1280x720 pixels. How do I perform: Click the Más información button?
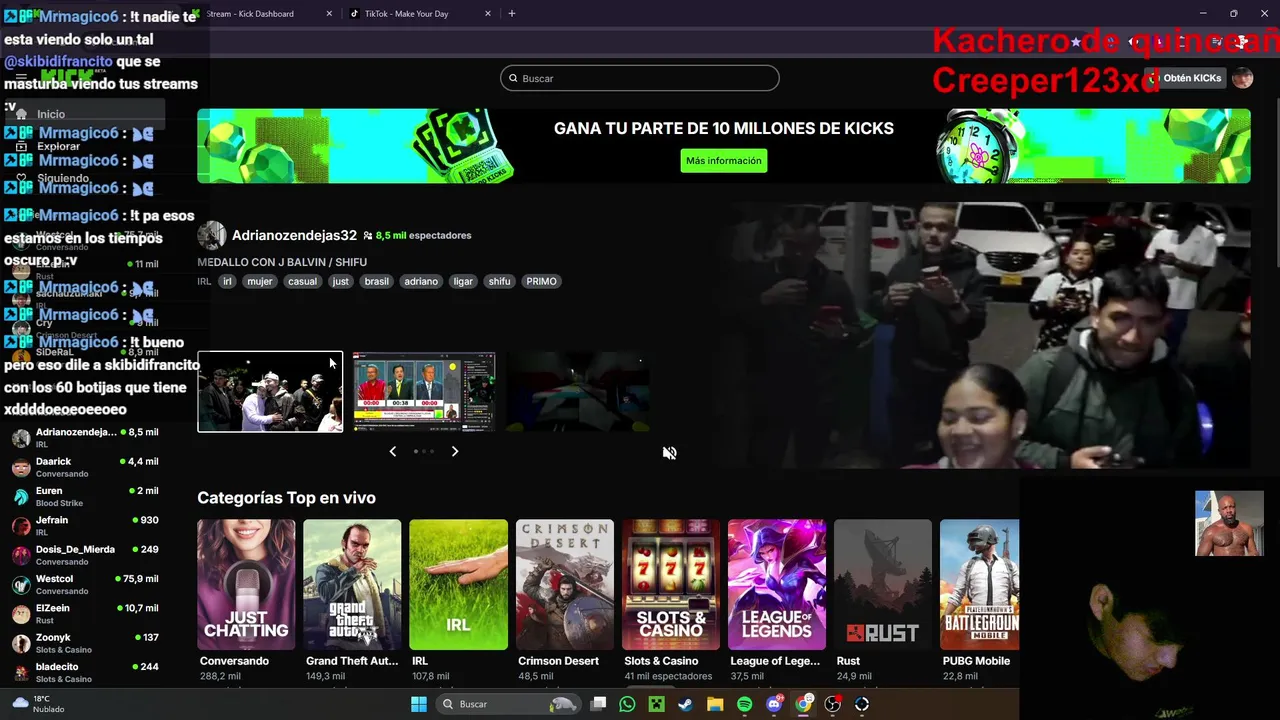[x=724, y=161]
